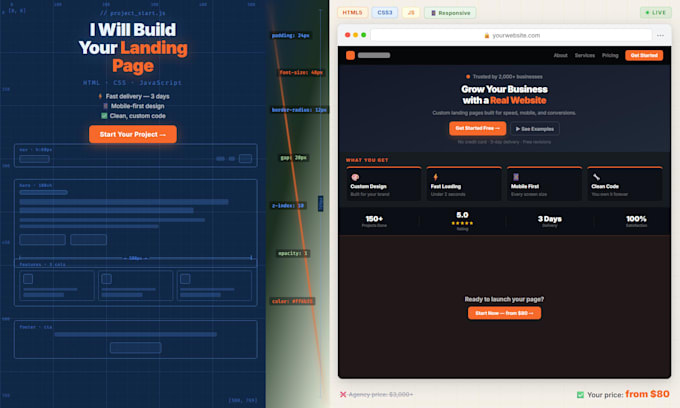This screenshot has width=680, height=408.
Task: Click the orange site logo square
Action: point(350,55)
